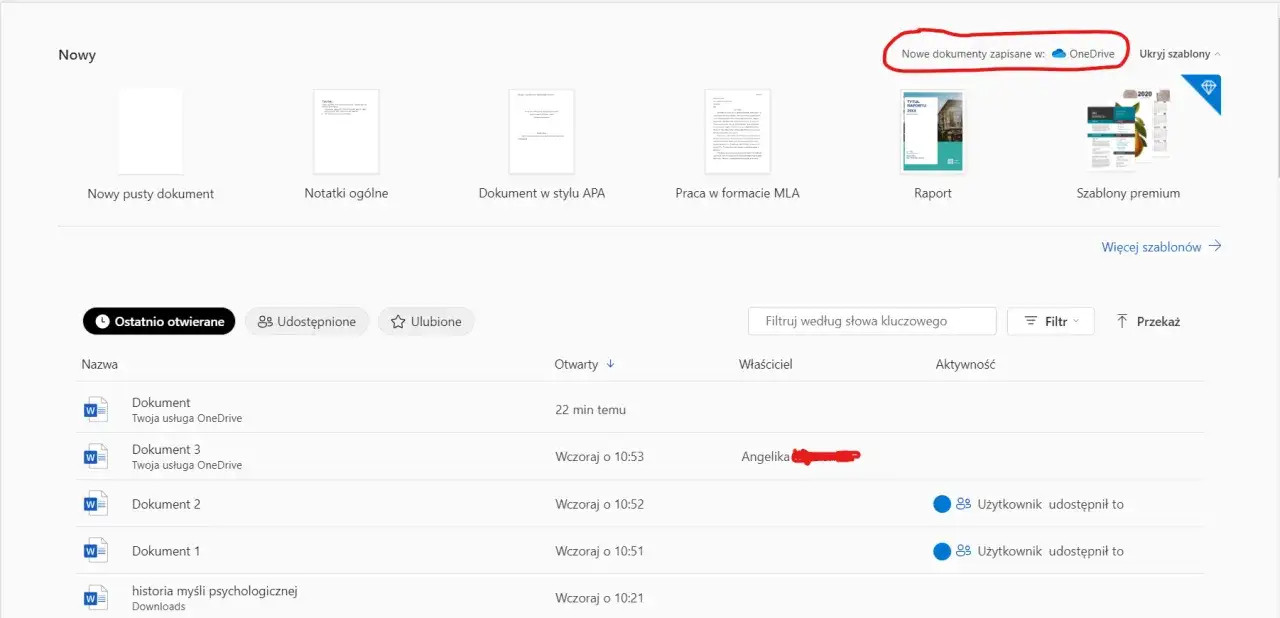The image size is (1280, 618).
Task: Click Wczoraj o 10:53 timestamp
Action: (x=599, y=457)
